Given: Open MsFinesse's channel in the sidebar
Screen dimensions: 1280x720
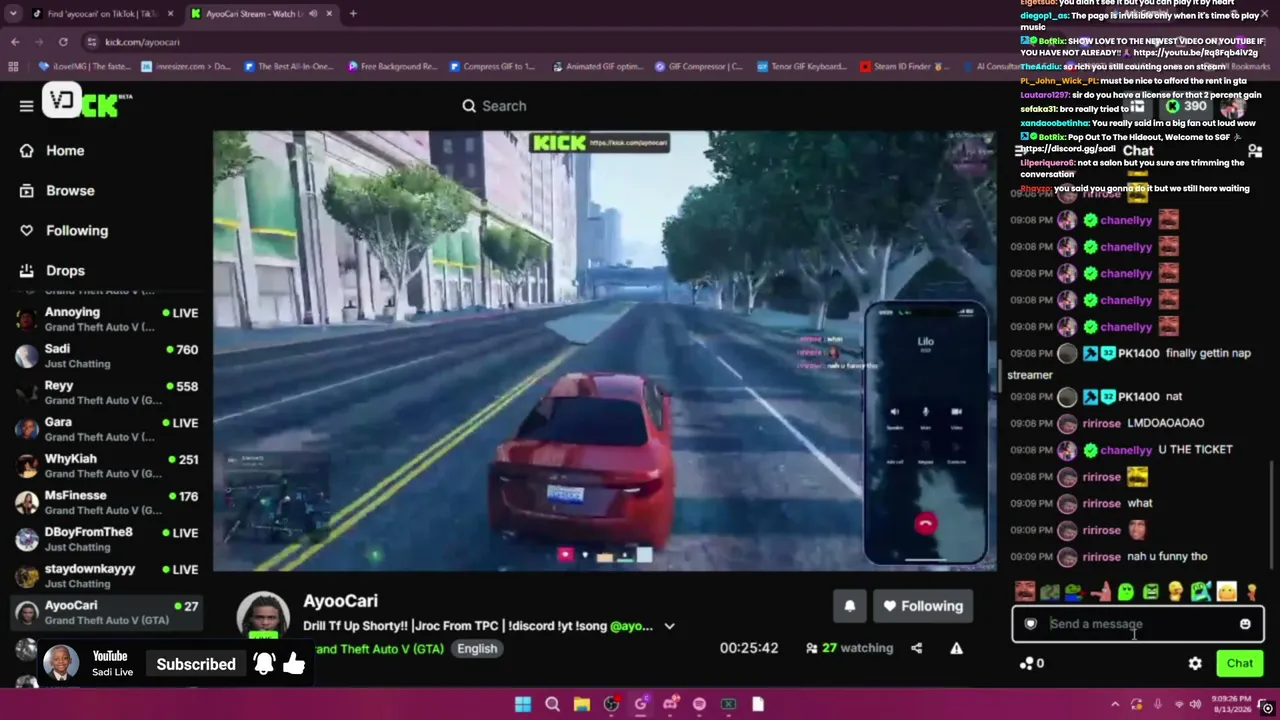Looking at the screenshot, I should click(x=105, y=502).
